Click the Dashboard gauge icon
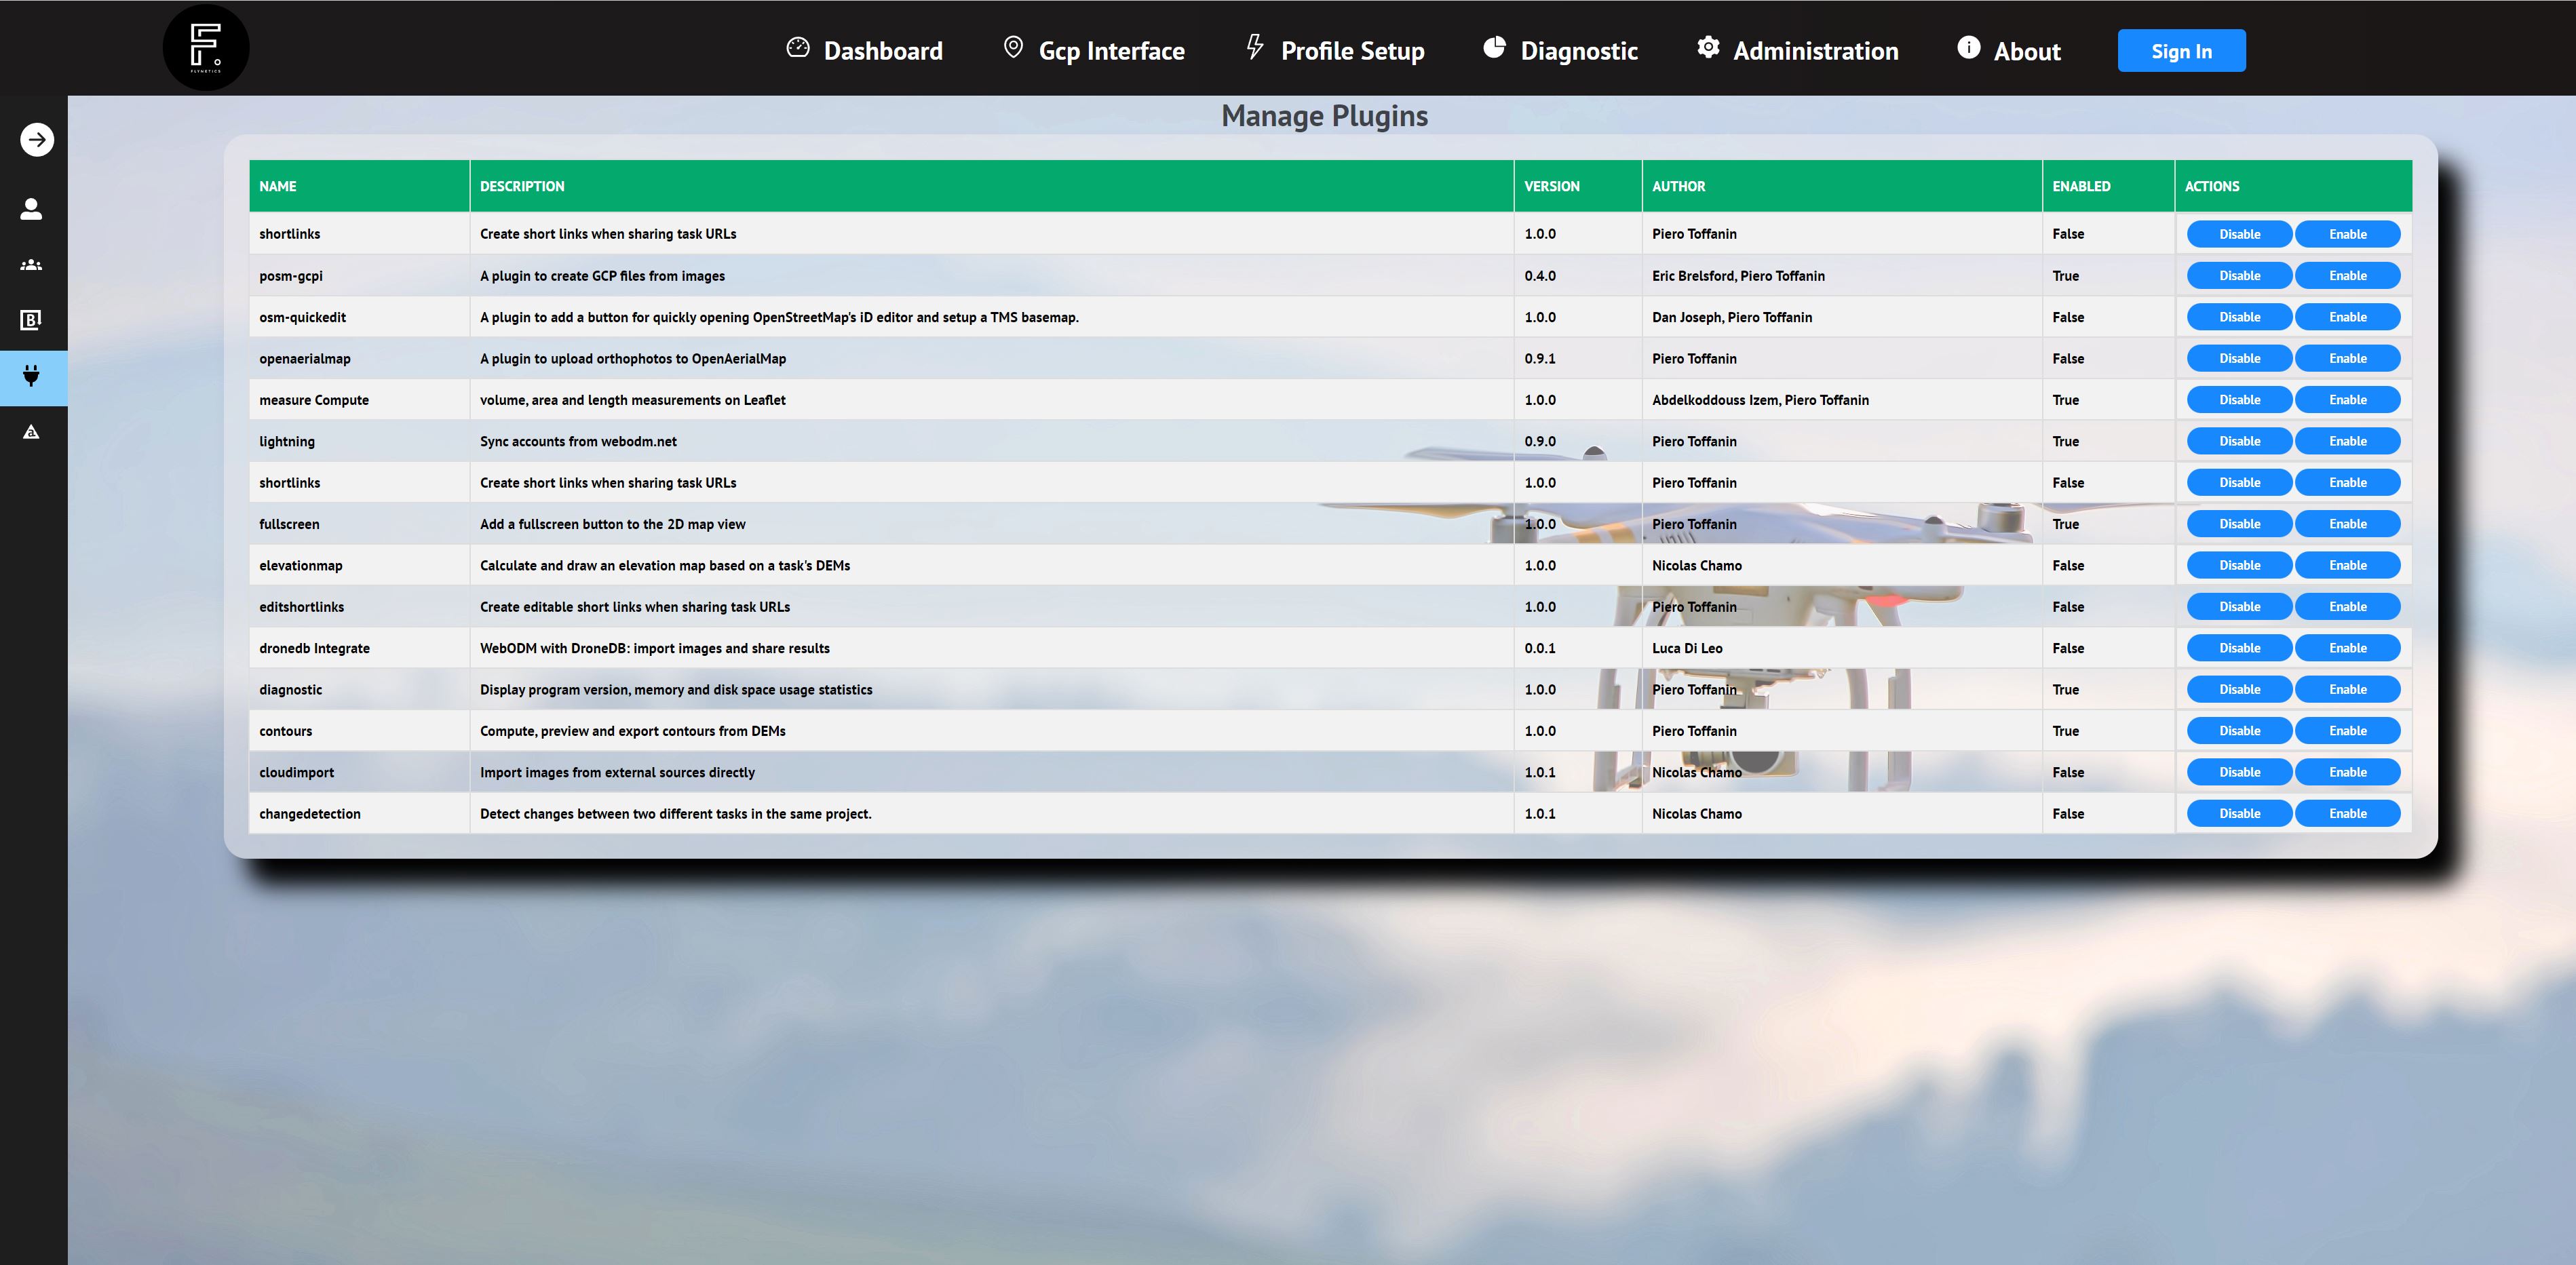2576x1265 pixels. pos(798,48)
